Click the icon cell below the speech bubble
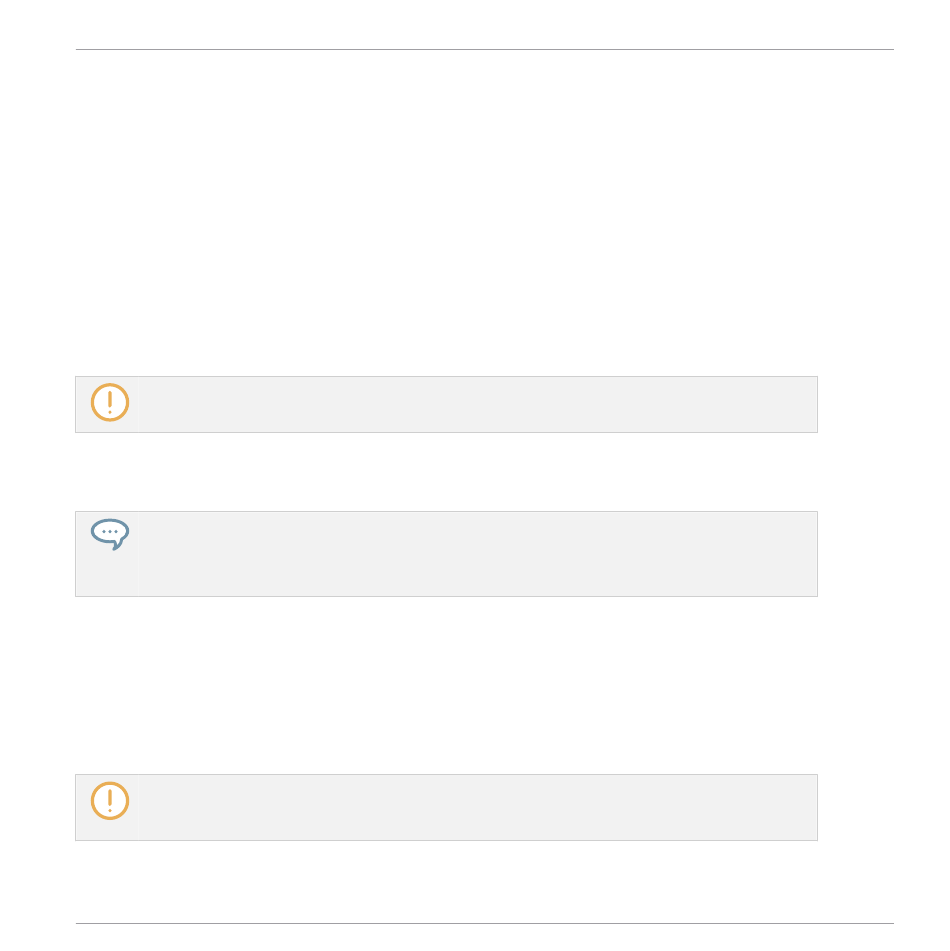Image resolution: width=950 pixels, height=951 pixels. coord(107,574)
